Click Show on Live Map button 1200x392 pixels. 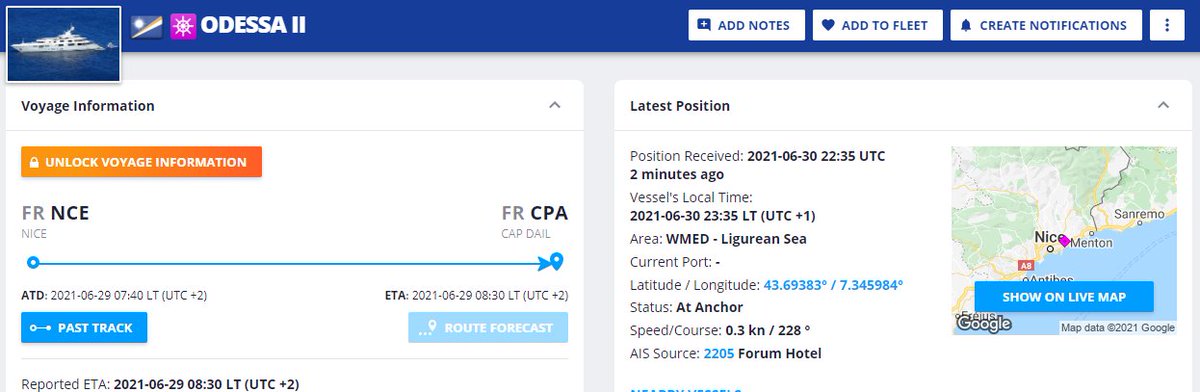point(1064,297)
